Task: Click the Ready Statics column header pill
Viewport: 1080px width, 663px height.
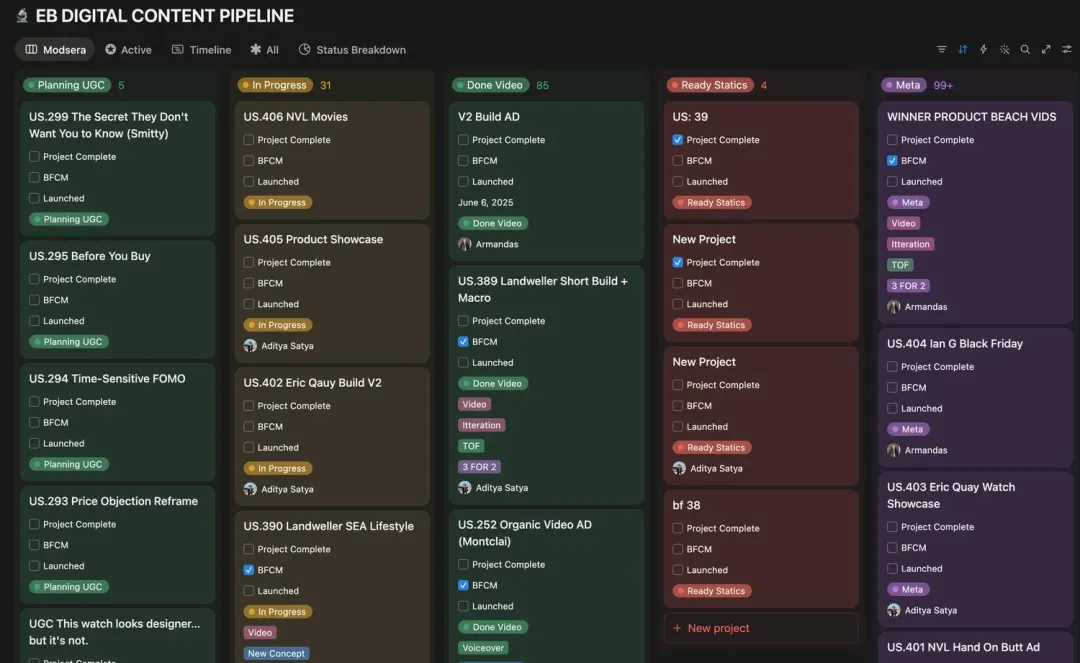Action: tap(709, 85)
